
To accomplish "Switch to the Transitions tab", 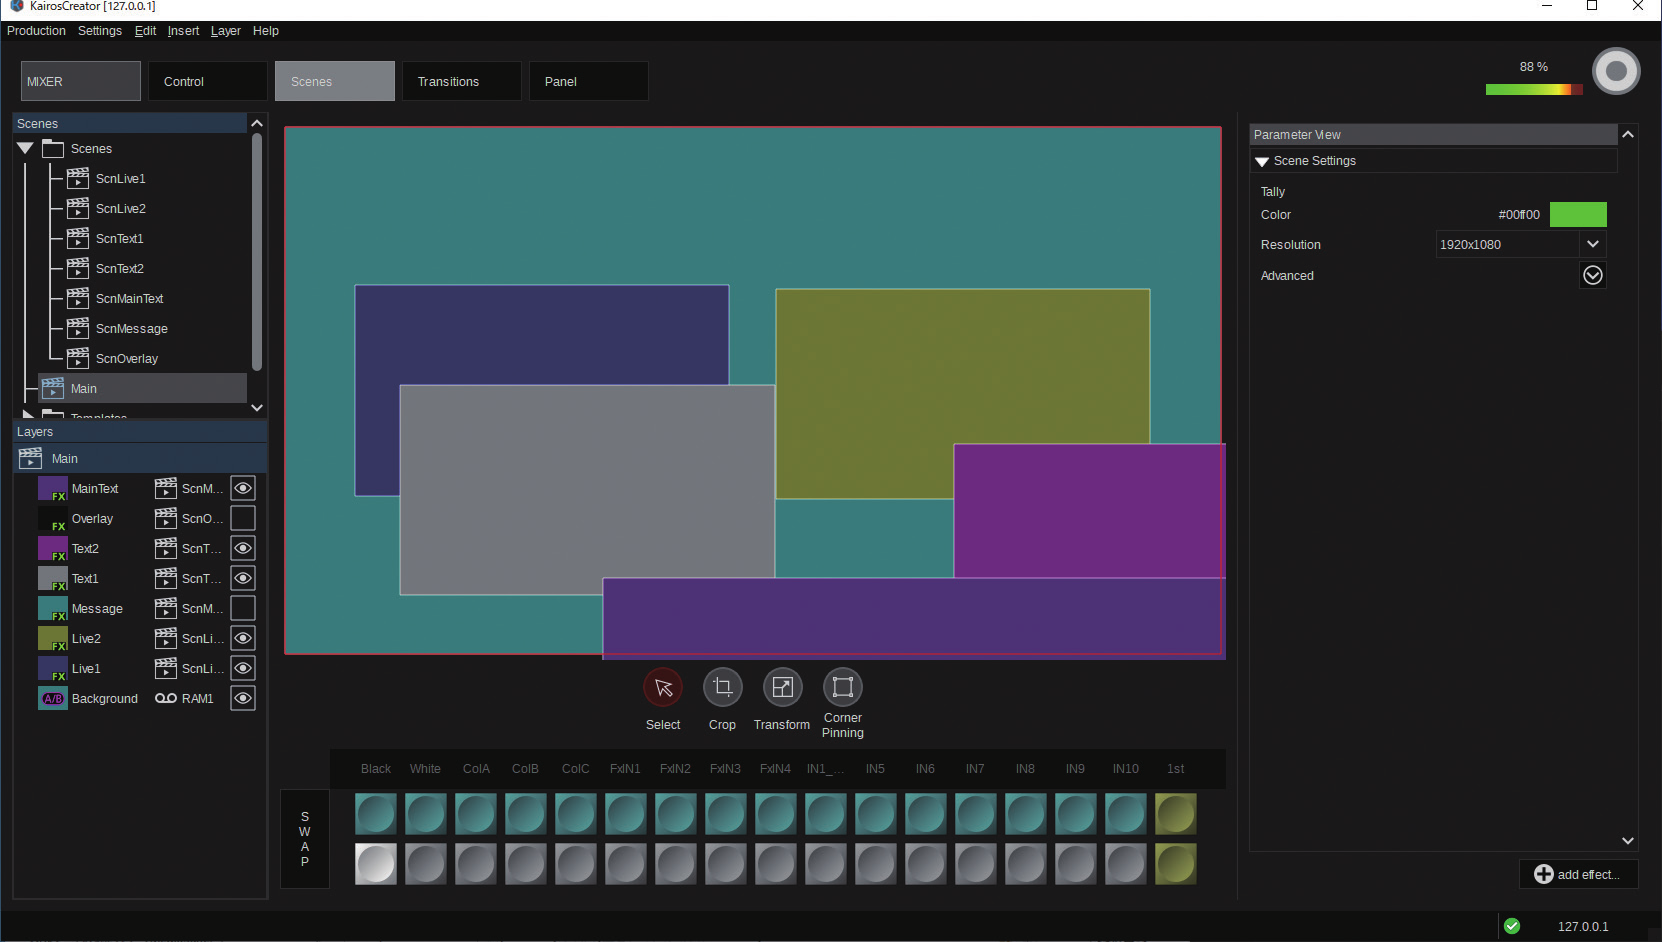I will click(460, 81).
